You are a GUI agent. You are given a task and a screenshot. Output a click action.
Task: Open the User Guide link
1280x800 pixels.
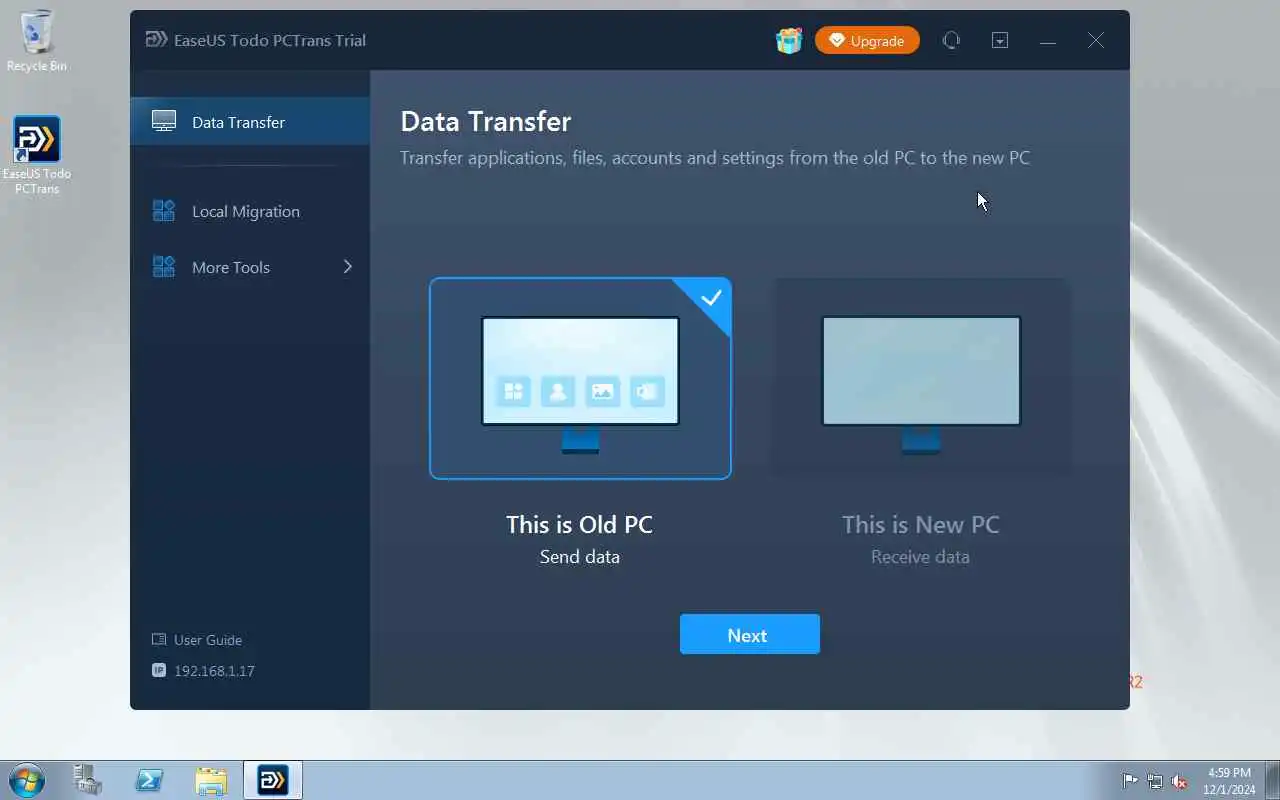207,640
